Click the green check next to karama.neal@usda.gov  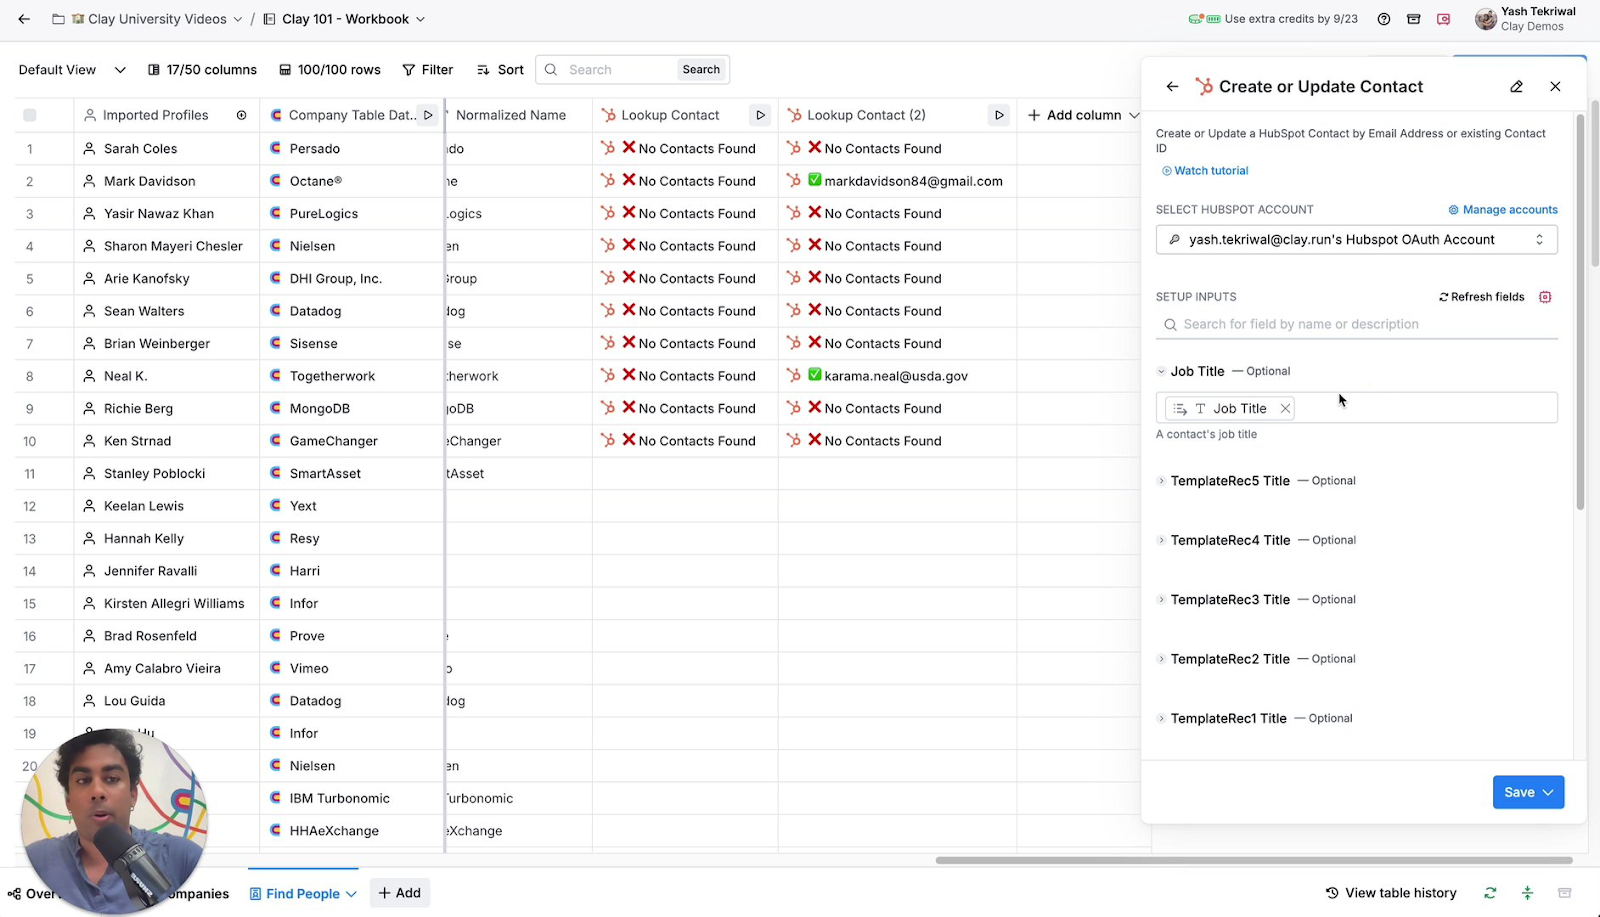point(815,375)
